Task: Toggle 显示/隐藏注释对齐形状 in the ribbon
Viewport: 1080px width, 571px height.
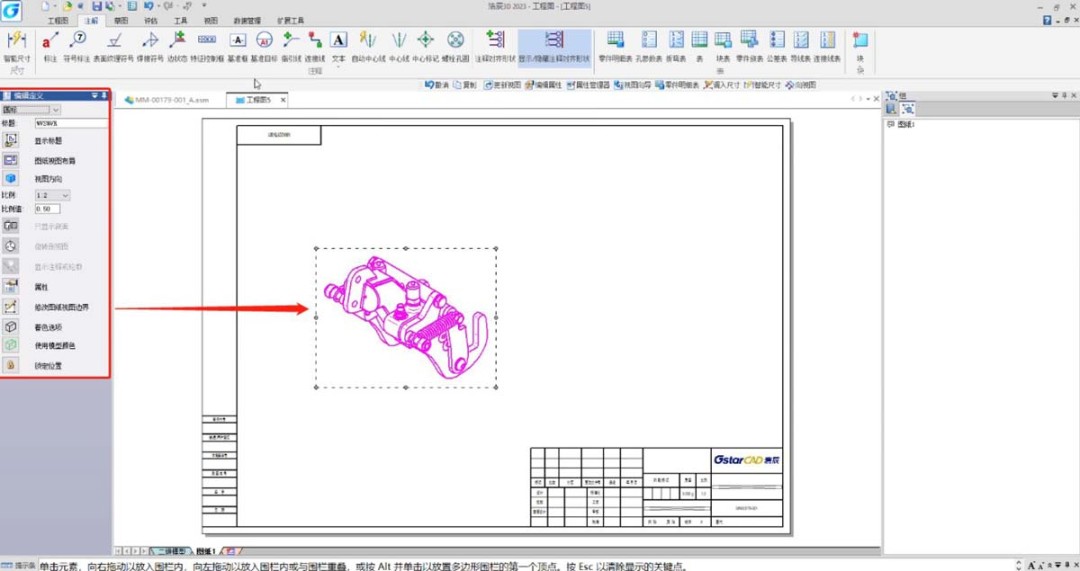Action: (x=554, y=42)
